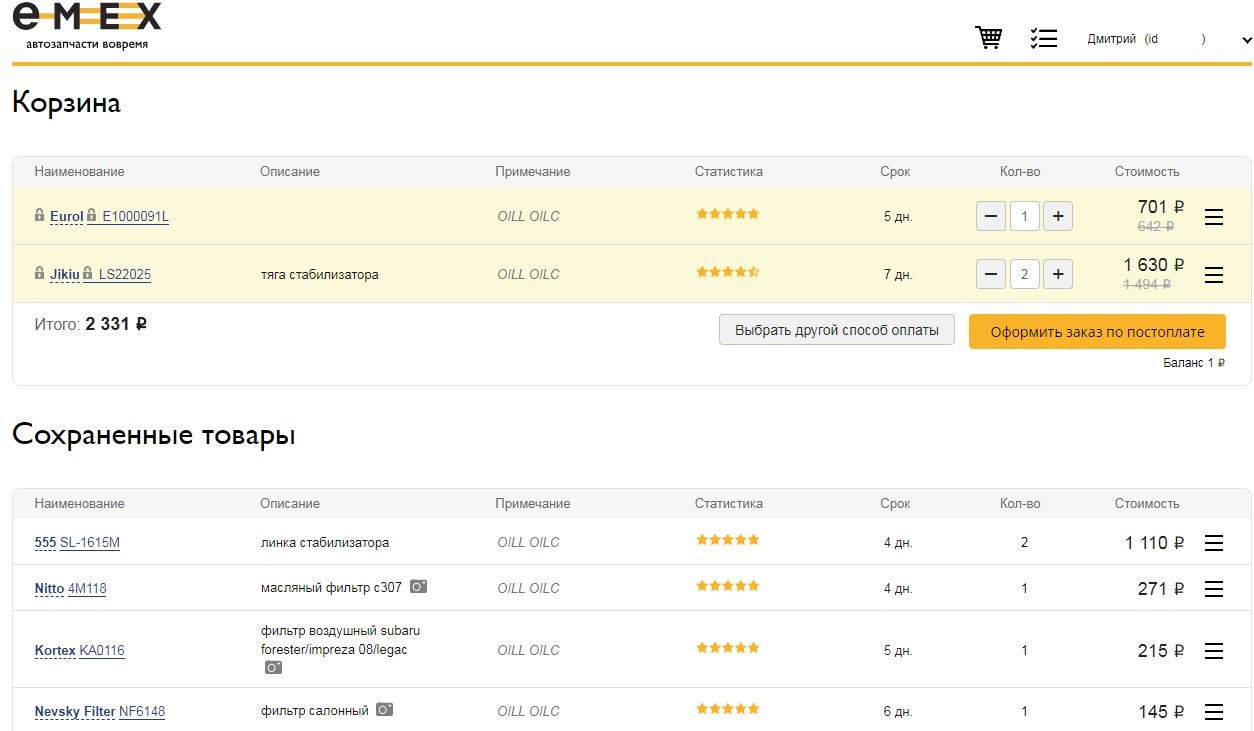
Task: View photo of масляный фильтр с307
Action: [419, 587]
